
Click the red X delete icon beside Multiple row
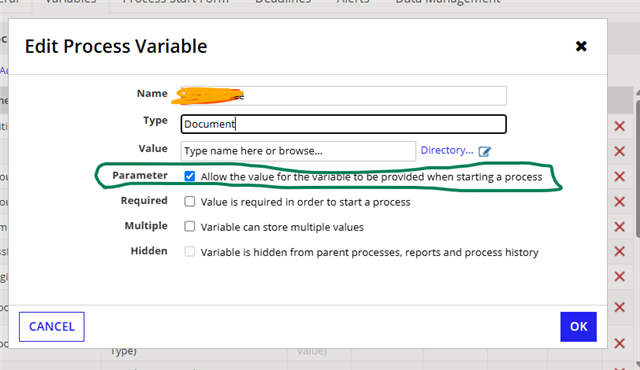[x=620, y=227]
